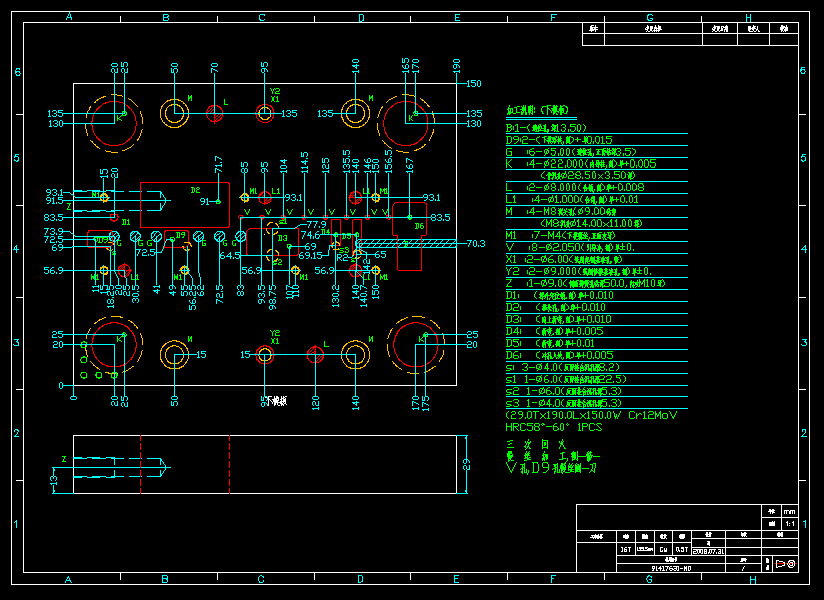The height and width of the screenshot is (600, 824).
Task: Click legend row Y2 2-ø9.000
Action: [579, 272]
